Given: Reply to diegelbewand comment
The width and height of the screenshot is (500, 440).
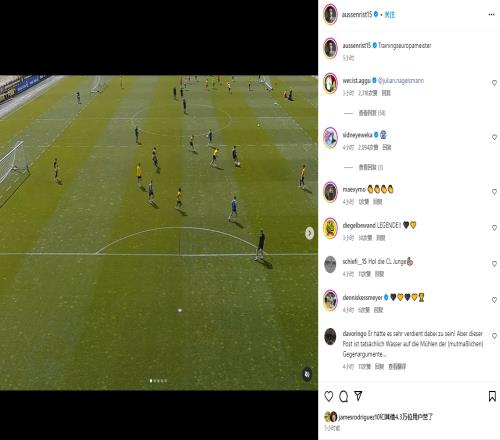Looking at the screenshot, I should 380,238.
